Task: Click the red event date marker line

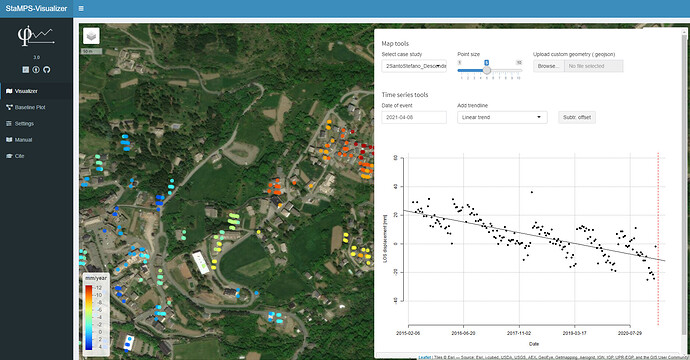Action: pyautogui.click(x=658, y=239)
